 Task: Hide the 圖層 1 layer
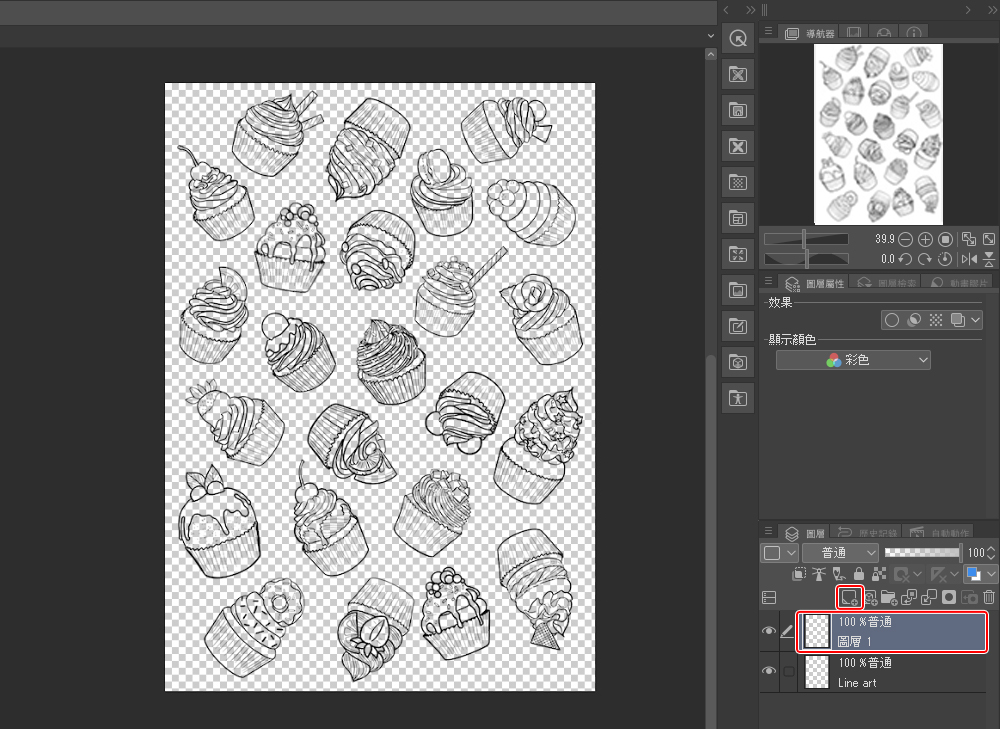pyautogui.click(x=769, y=631)
